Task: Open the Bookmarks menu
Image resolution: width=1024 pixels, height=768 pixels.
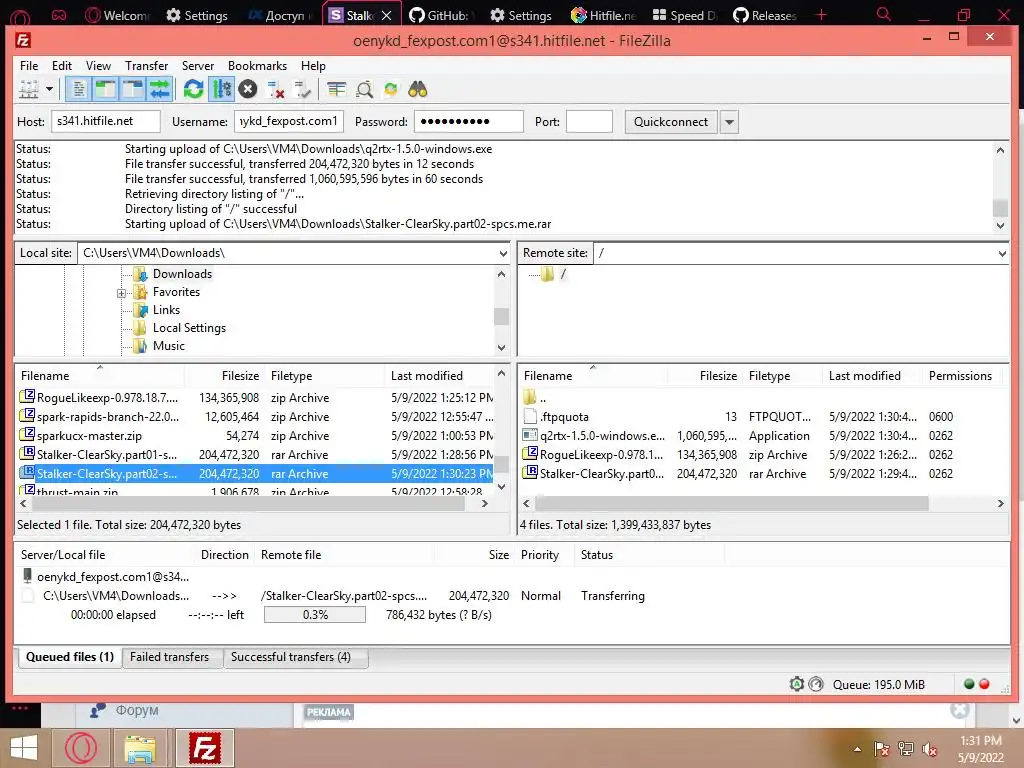Action: (257, 66)
